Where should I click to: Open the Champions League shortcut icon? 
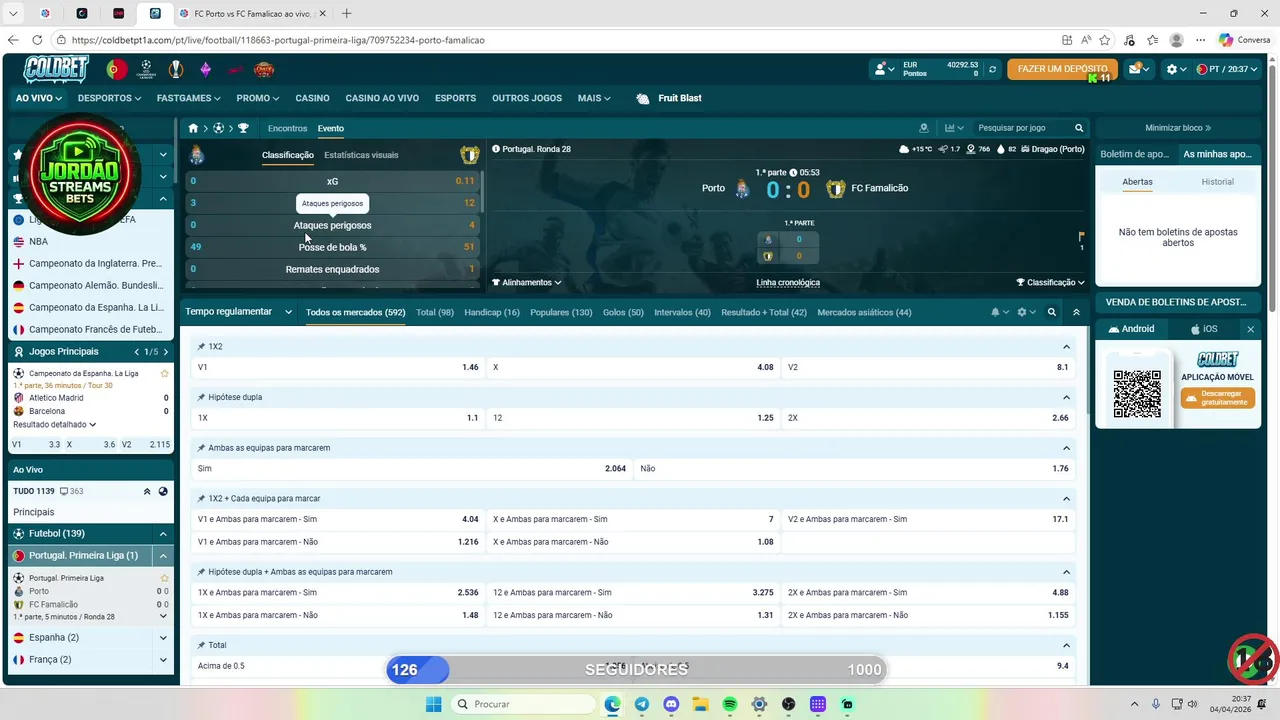coord(146,69)
